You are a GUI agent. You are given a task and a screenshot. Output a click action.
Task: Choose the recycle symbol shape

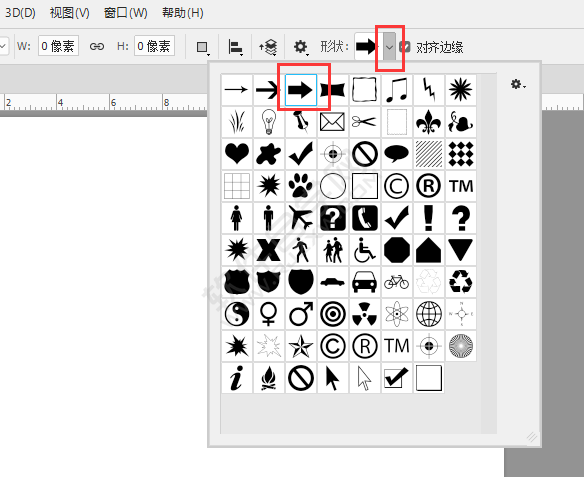461,282
